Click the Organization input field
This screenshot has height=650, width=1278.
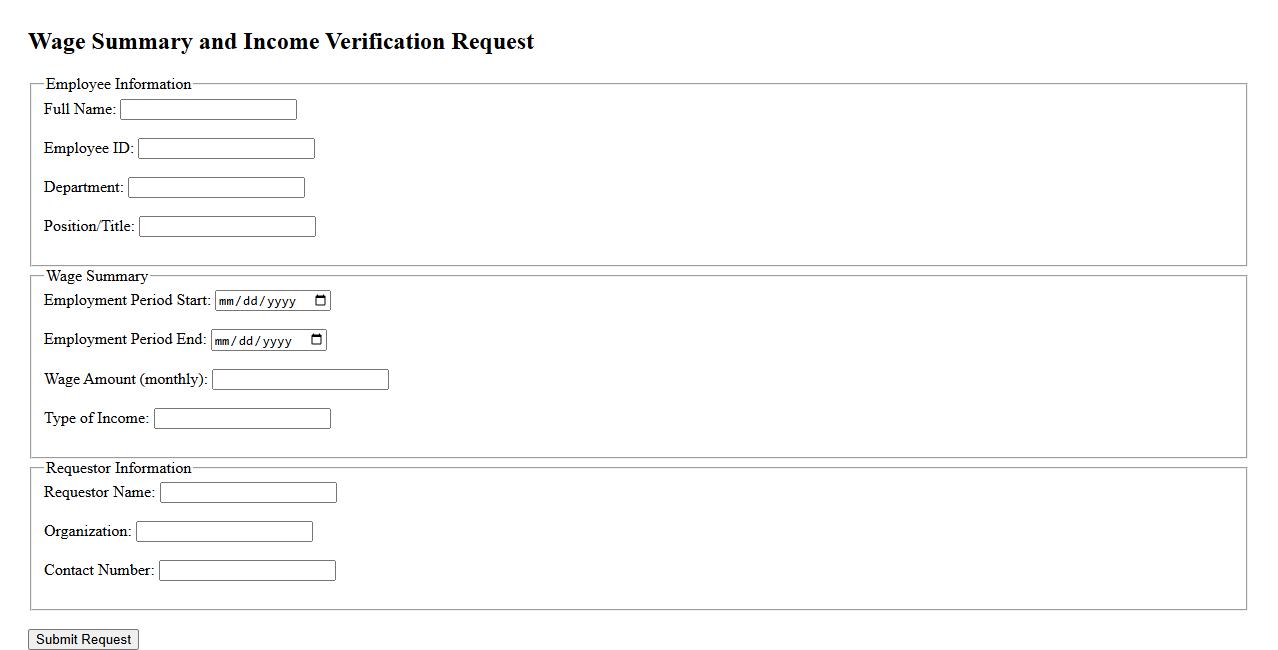(x=224, y=531)
